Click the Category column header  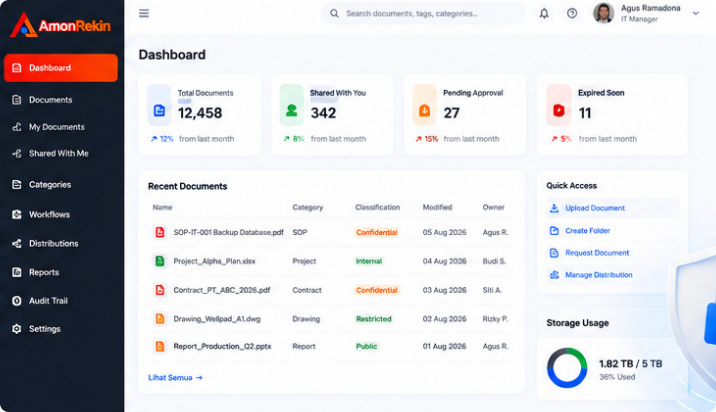308,207
